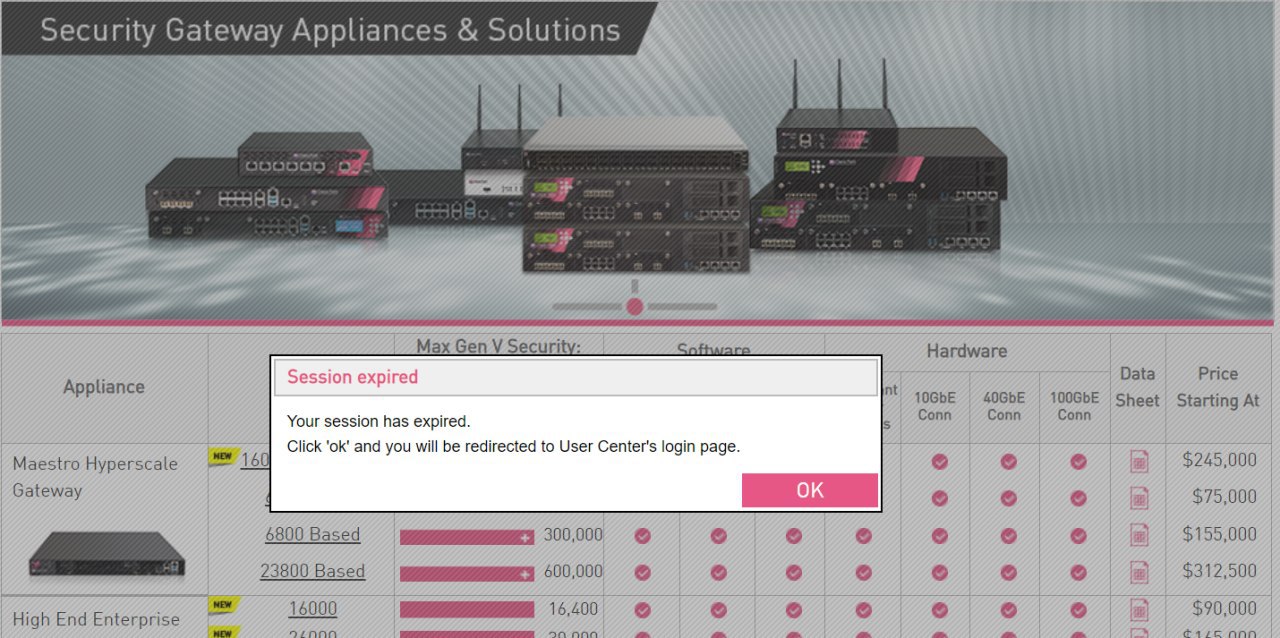Screen dimensions: 1280x638
Task: Click 100GbE Conn check mark for 23800 Based
Action: pos(1078,573)
